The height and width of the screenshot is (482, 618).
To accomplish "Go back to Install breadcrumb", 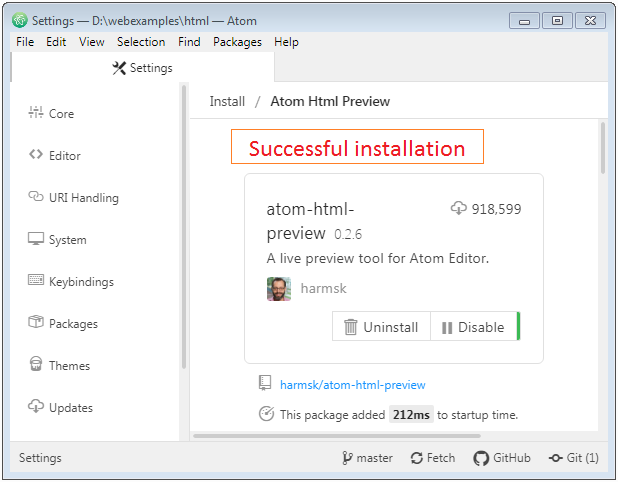I will coord(227,101).
